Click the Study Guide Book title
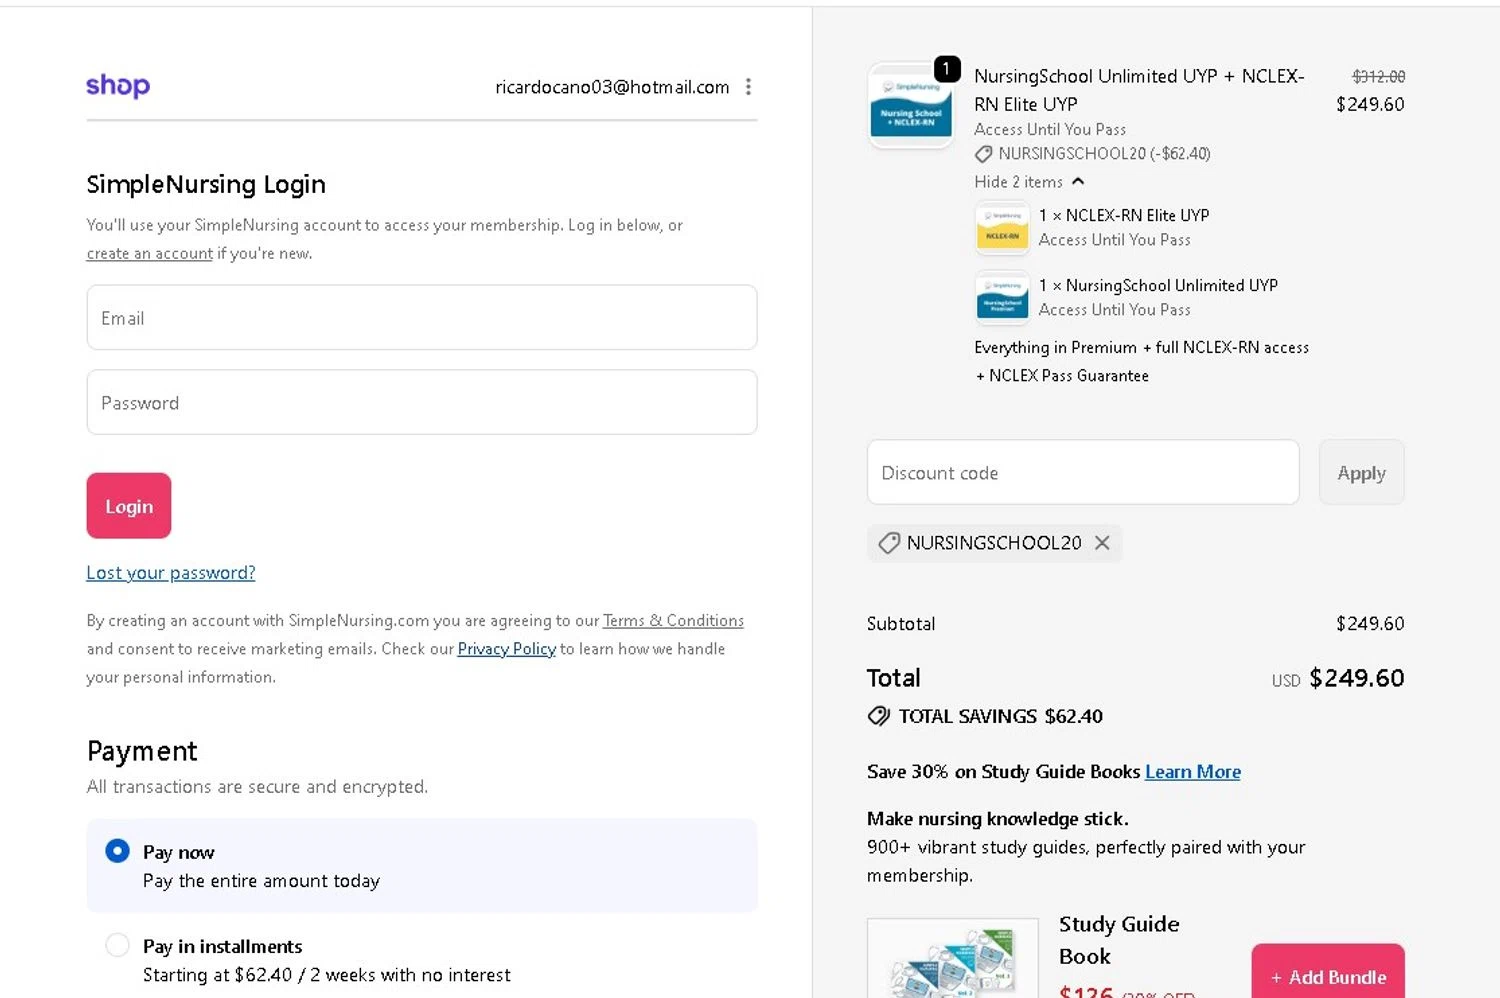The width and height of the screenshot is (1500, 998). 1119,940
